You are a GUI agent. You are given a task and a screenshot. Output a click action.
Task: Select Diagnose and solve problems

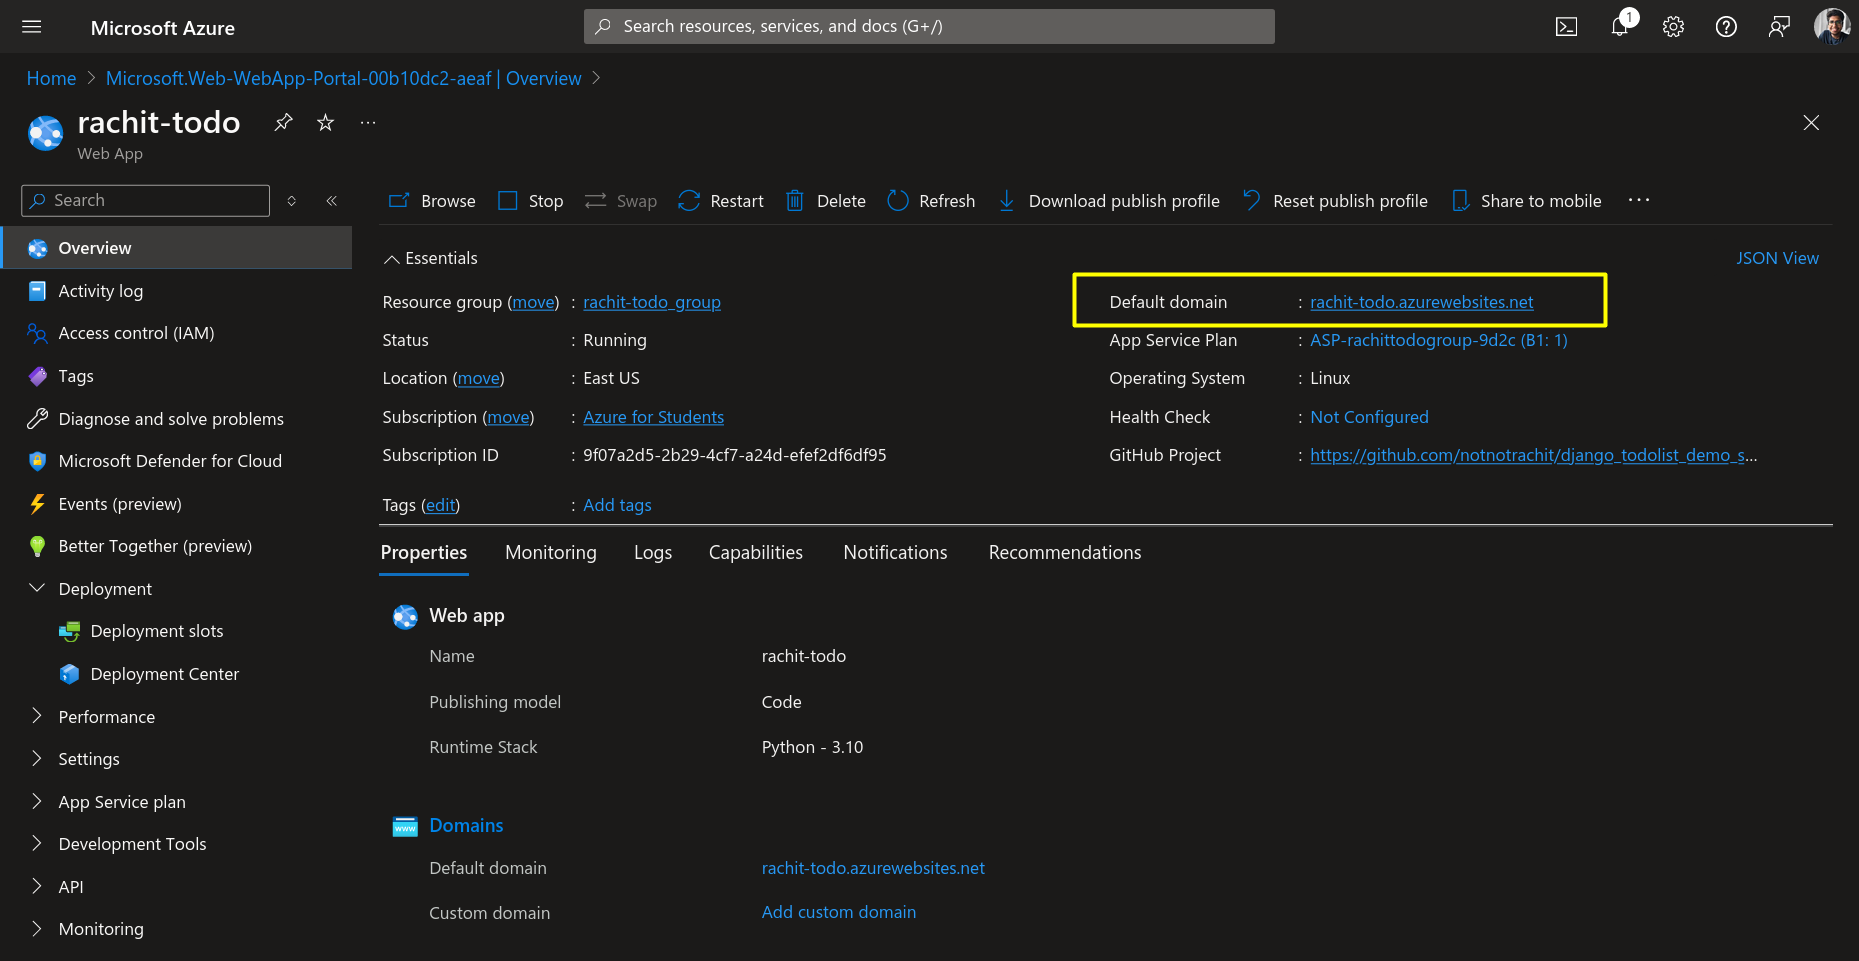pos(170,418)
